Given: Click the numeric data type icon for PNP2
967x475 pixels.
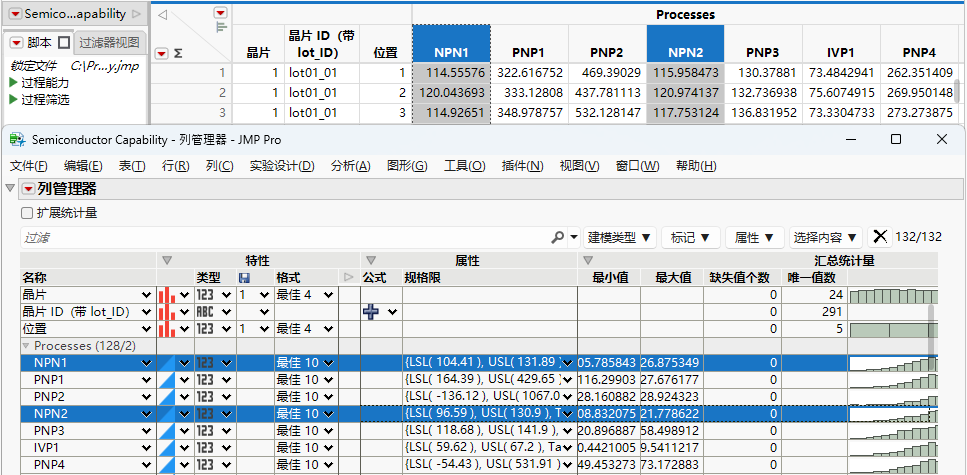Looking at the screenshot, I should (205, 397).
